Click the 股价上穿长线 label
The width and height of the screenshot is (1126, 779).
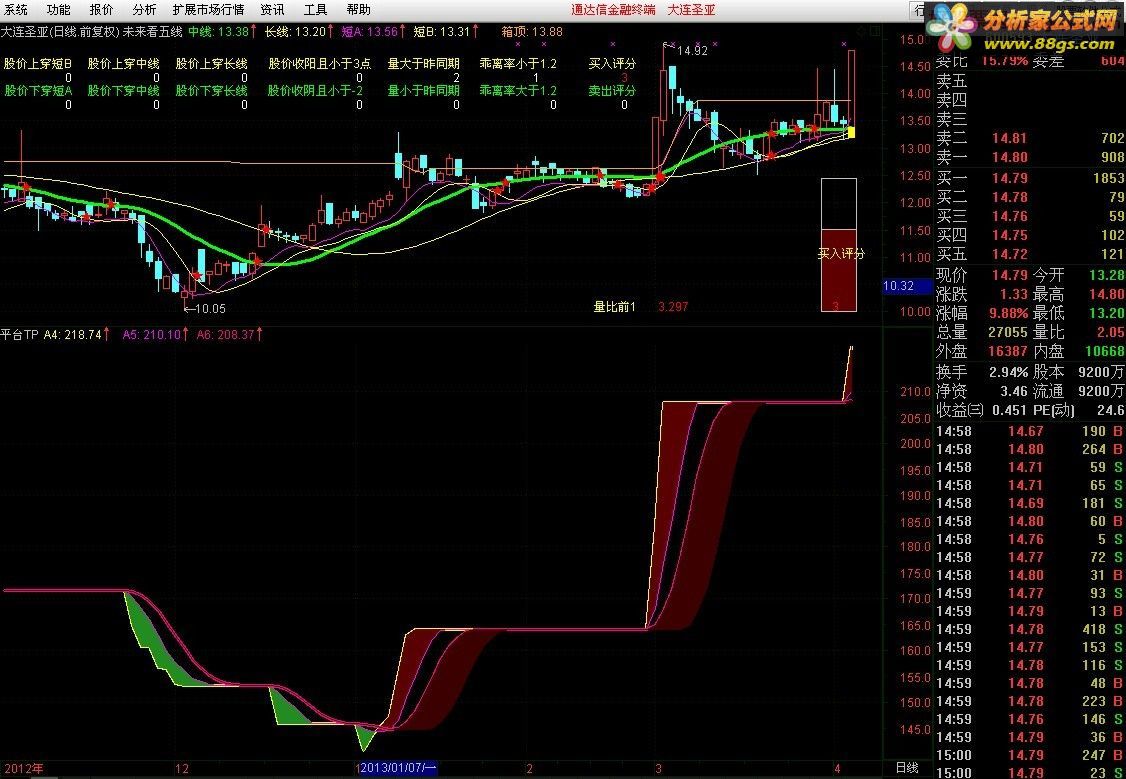(211, 64)
